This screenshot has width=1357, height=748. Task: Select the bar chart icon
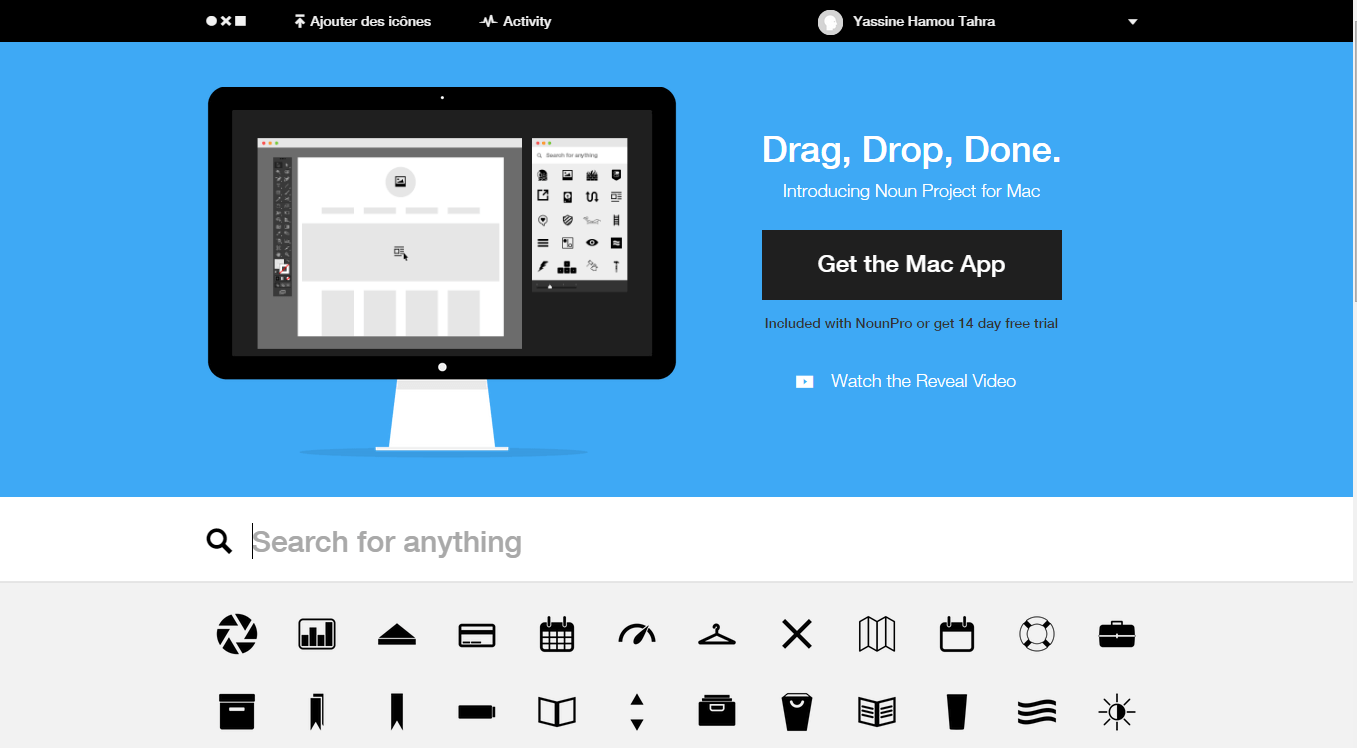317,634
